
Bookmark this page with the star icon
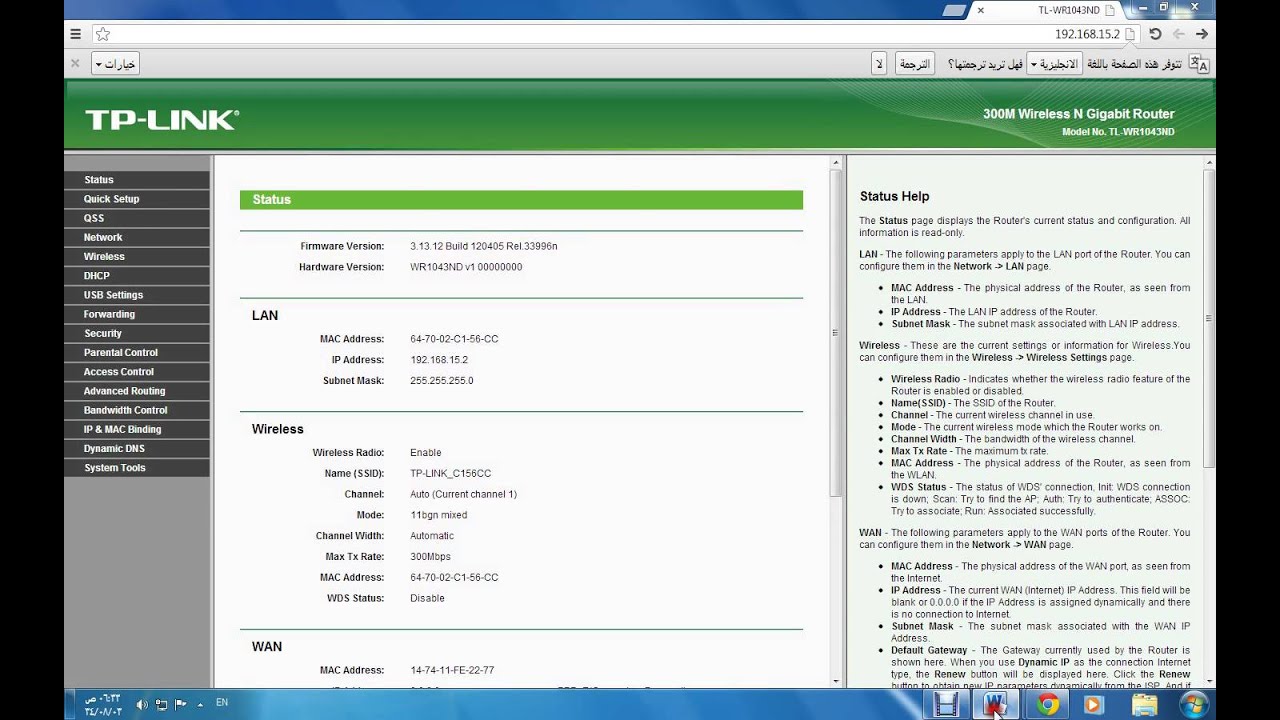click(x=102, y=34)
